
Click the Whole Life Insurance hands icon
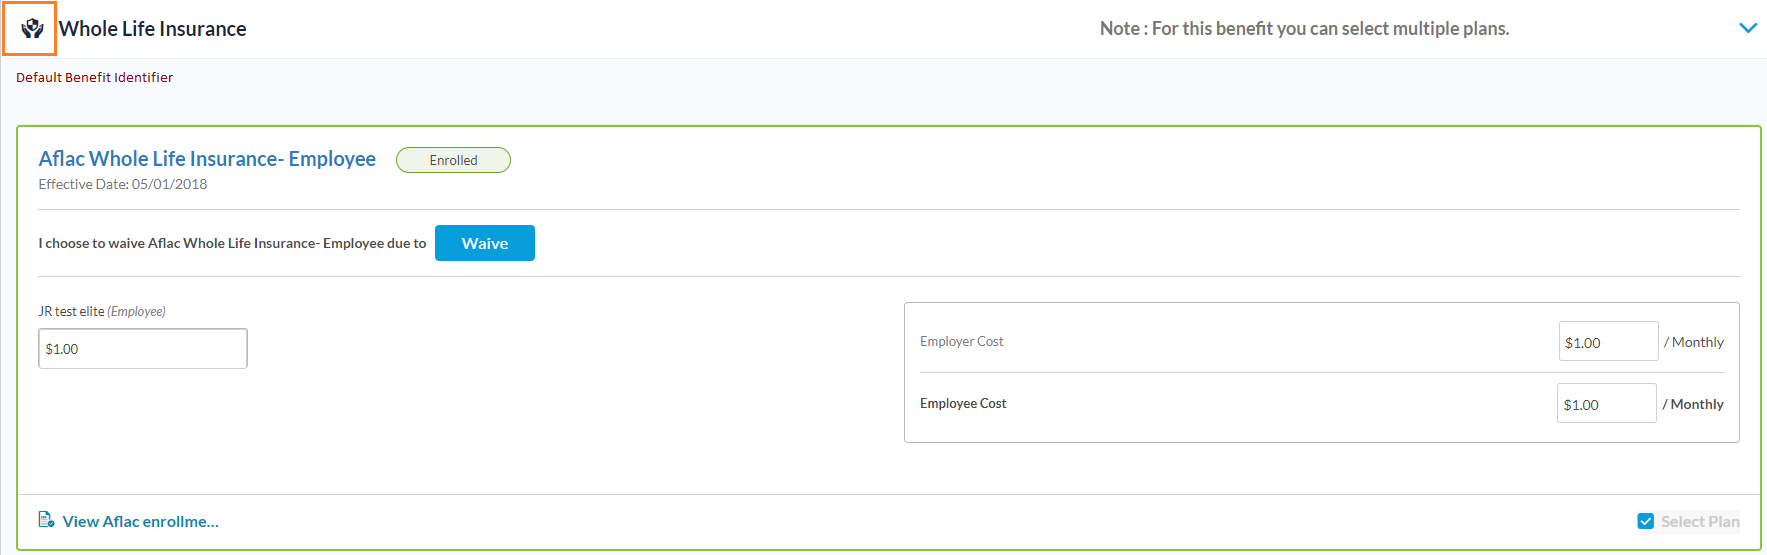pos(32,29)
